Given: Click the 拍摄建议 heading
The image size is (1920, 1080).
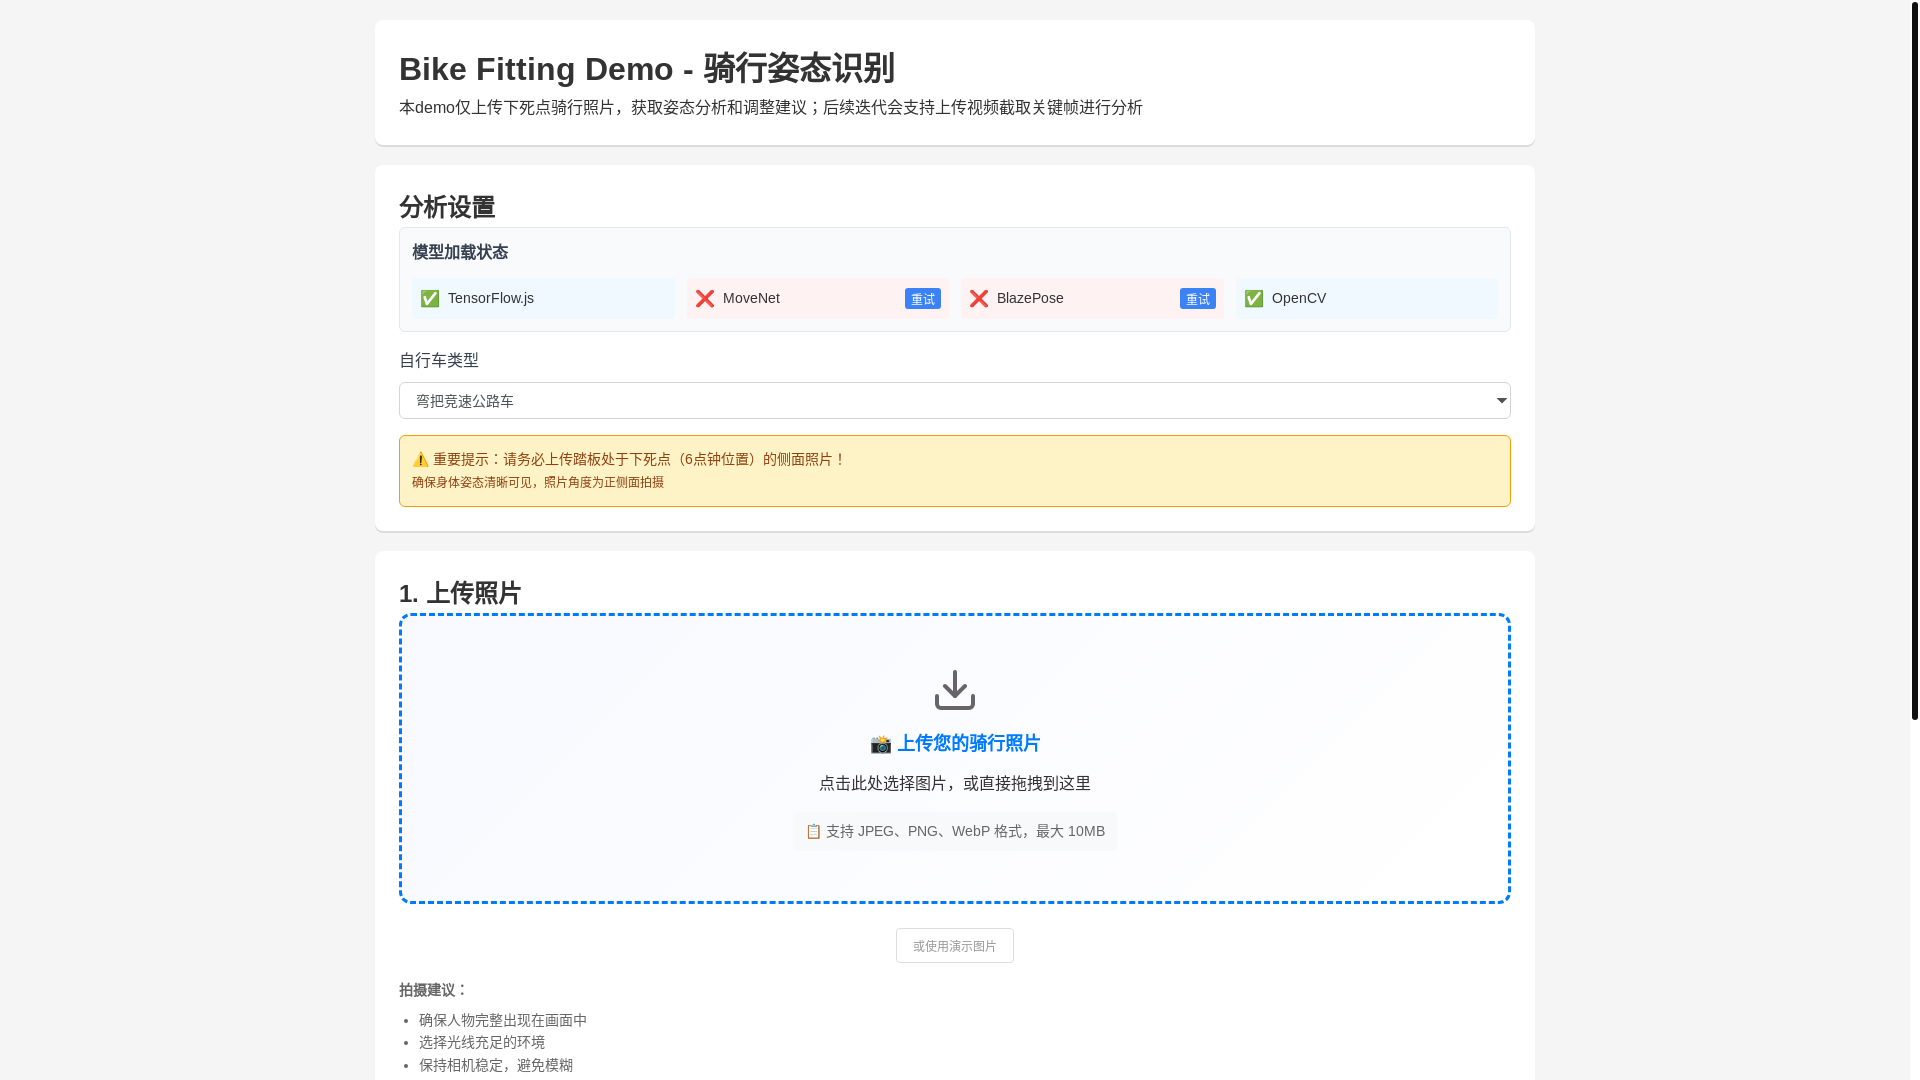Looking at the screenshot, I should tap(433, 990).
